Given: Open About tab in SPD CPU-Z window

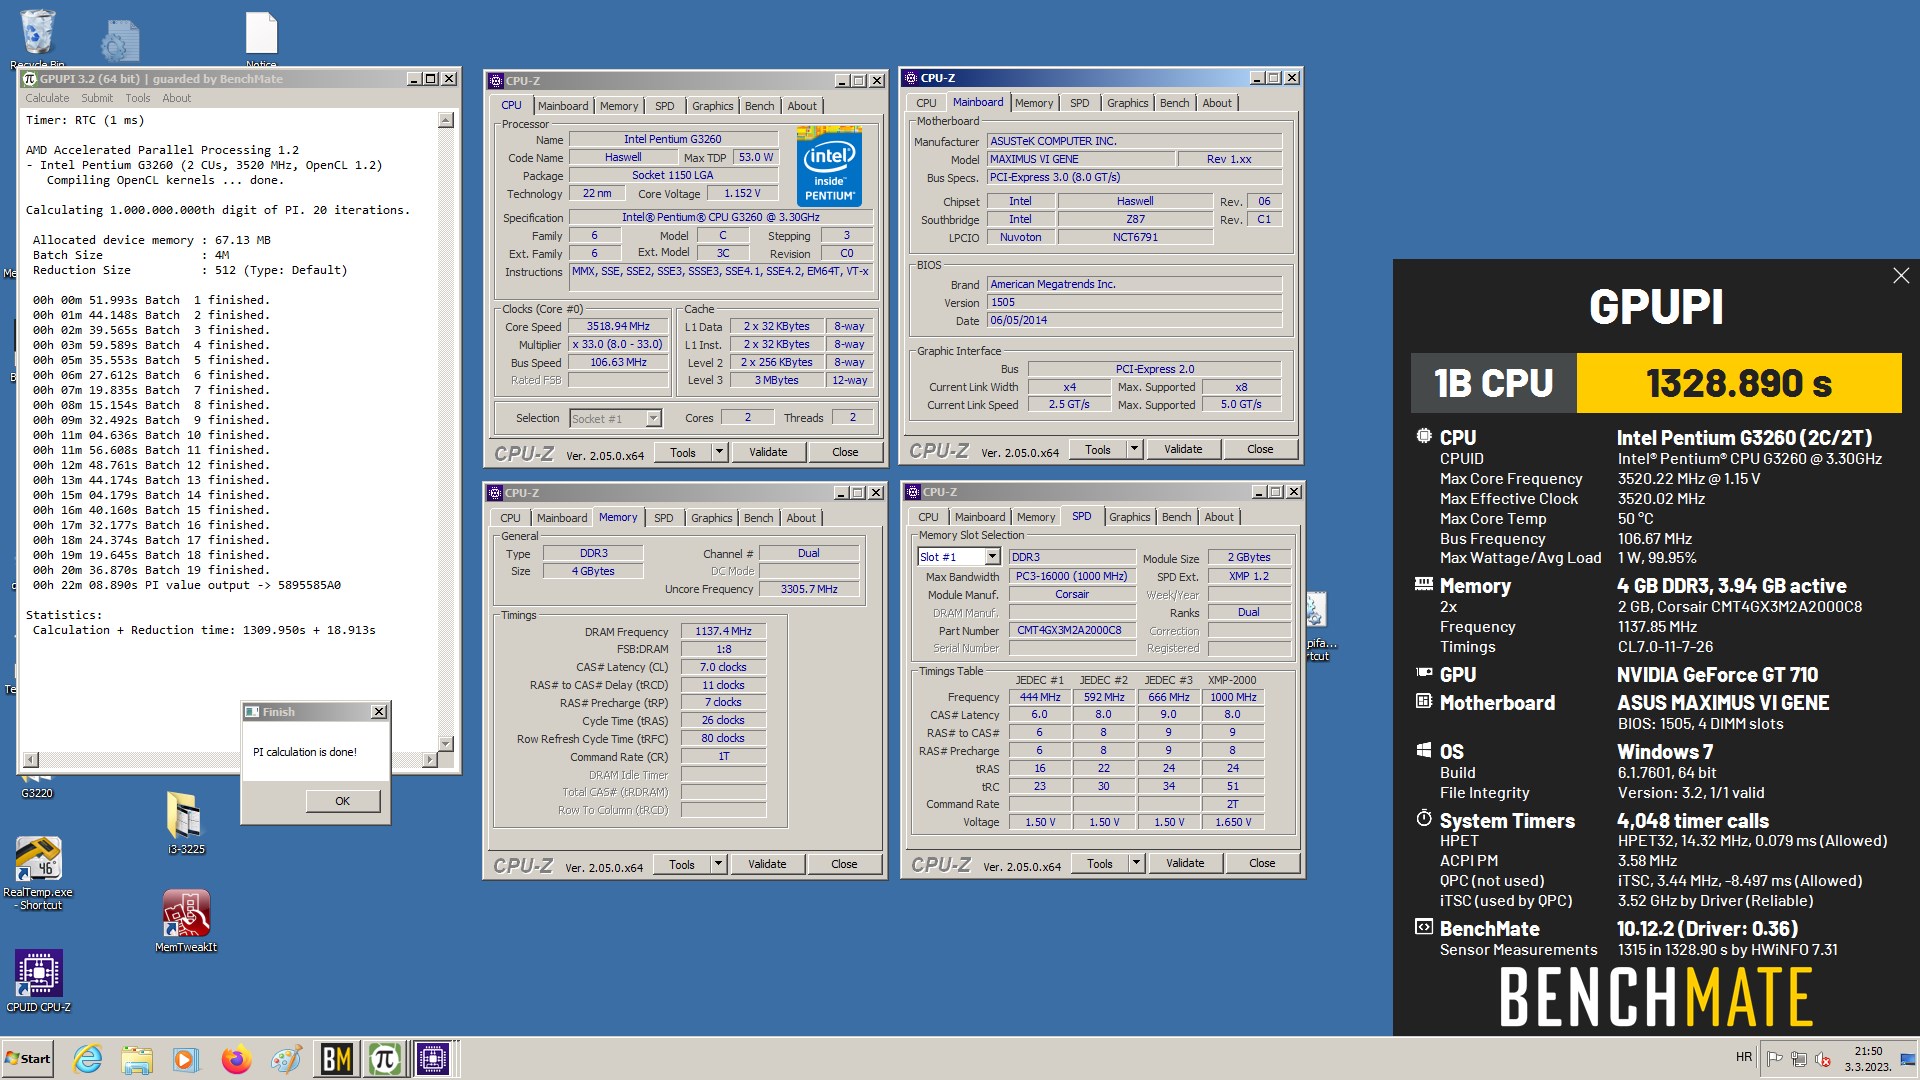Looking at the screenshot, I should 1219,517.
